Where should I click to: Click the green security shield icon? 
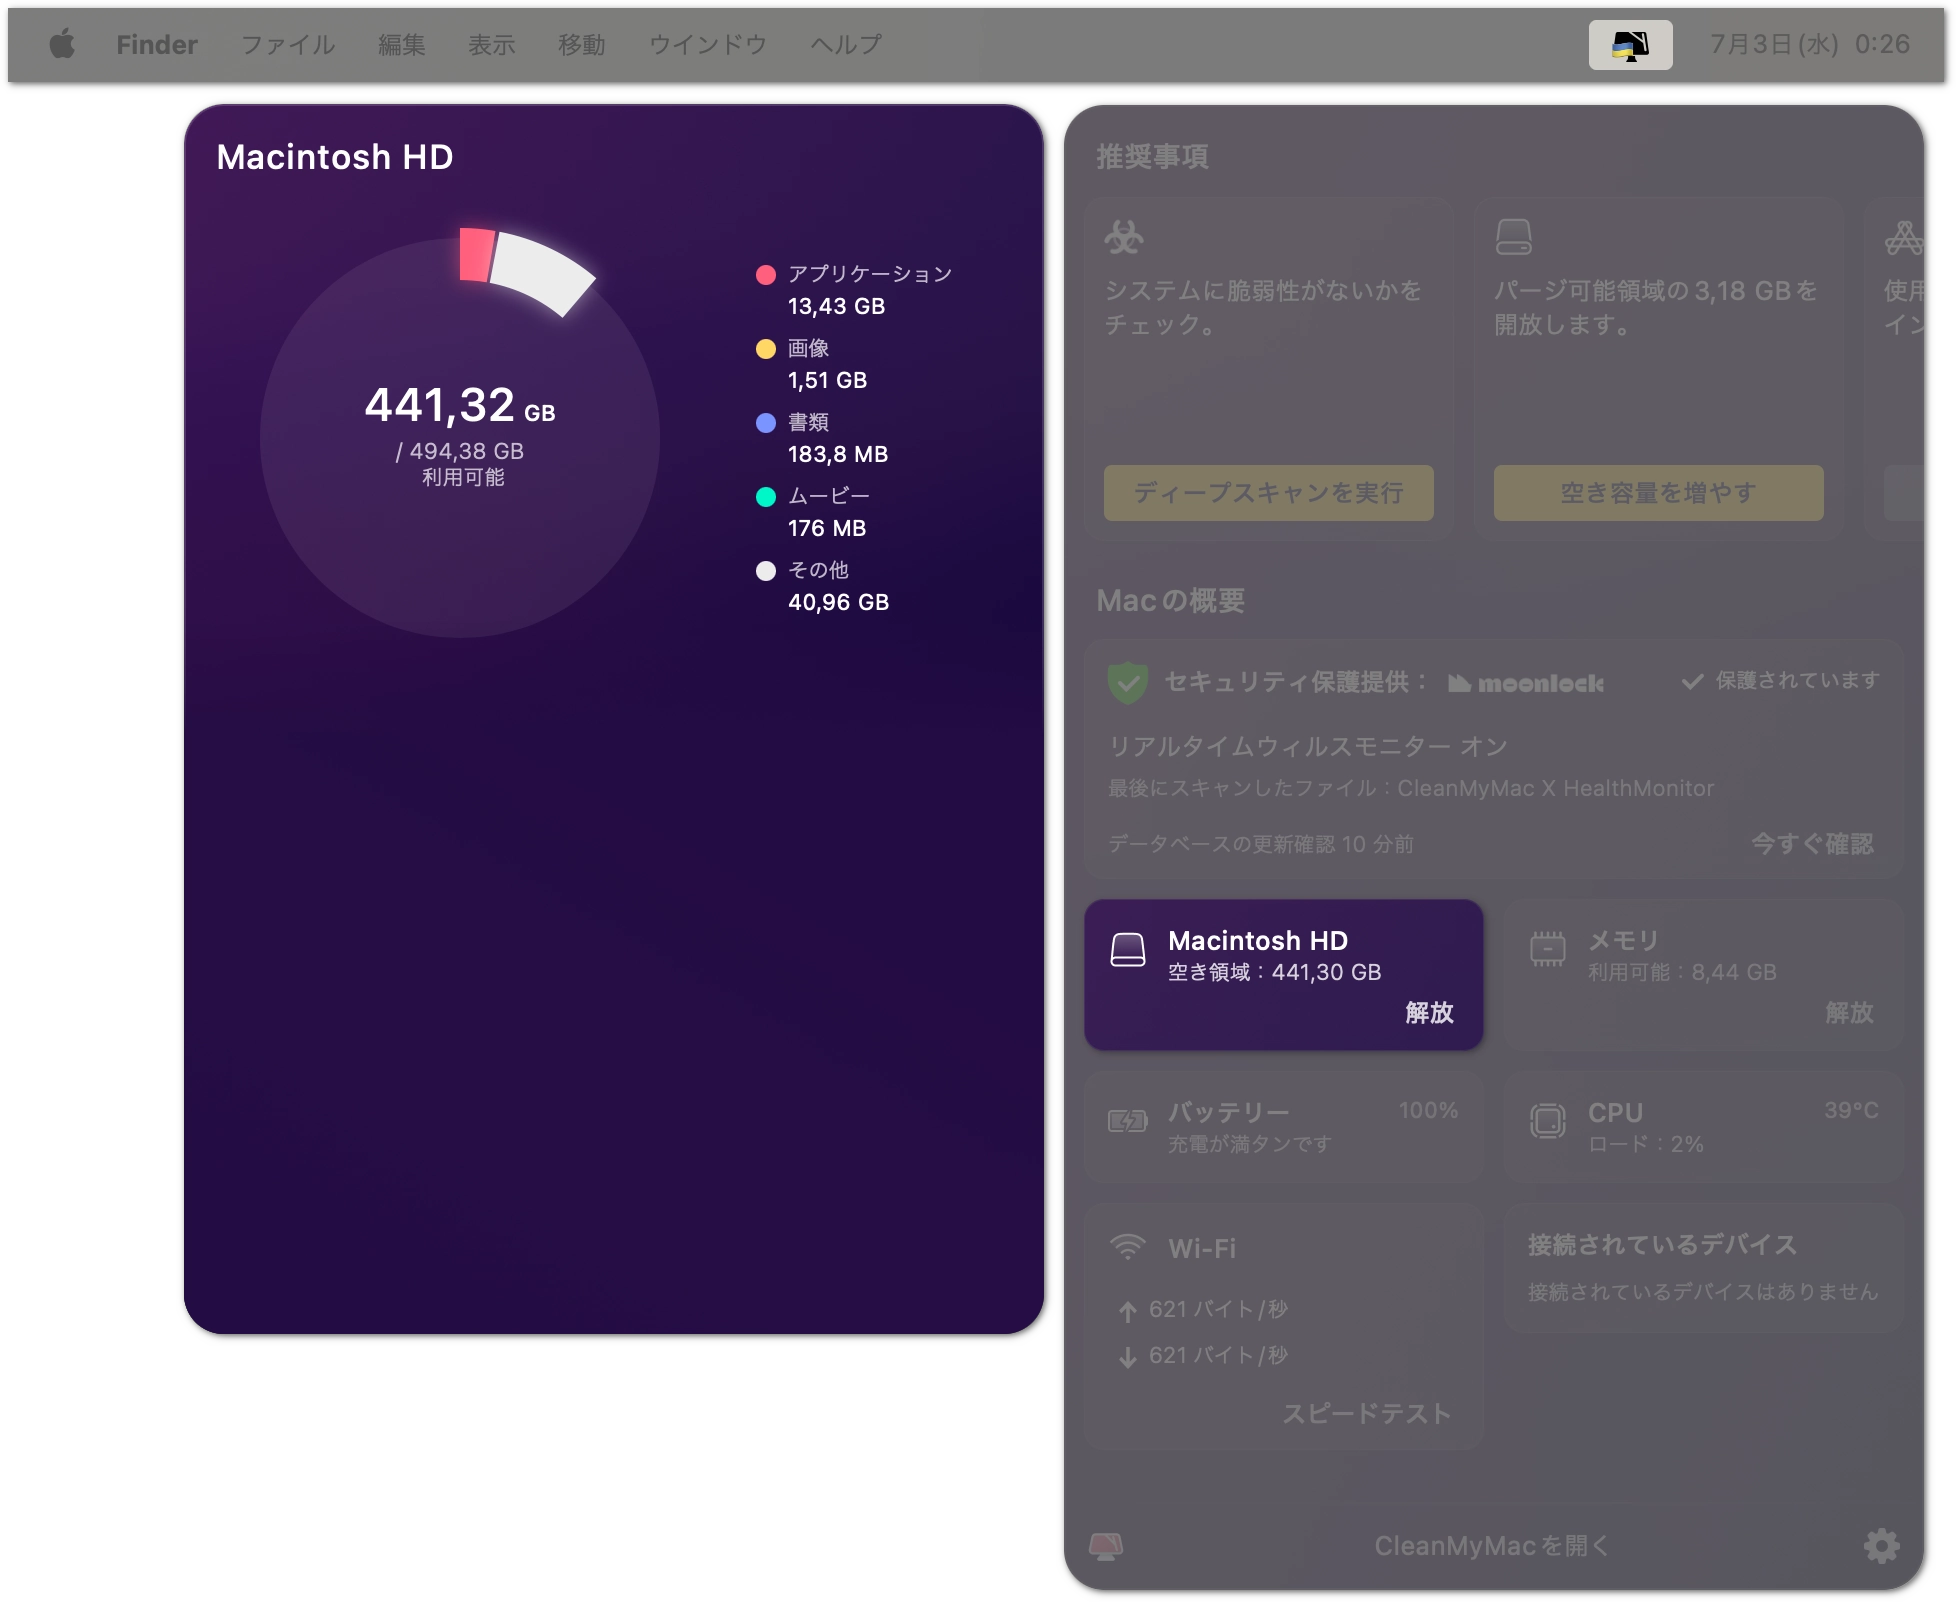pos(1127,683)
